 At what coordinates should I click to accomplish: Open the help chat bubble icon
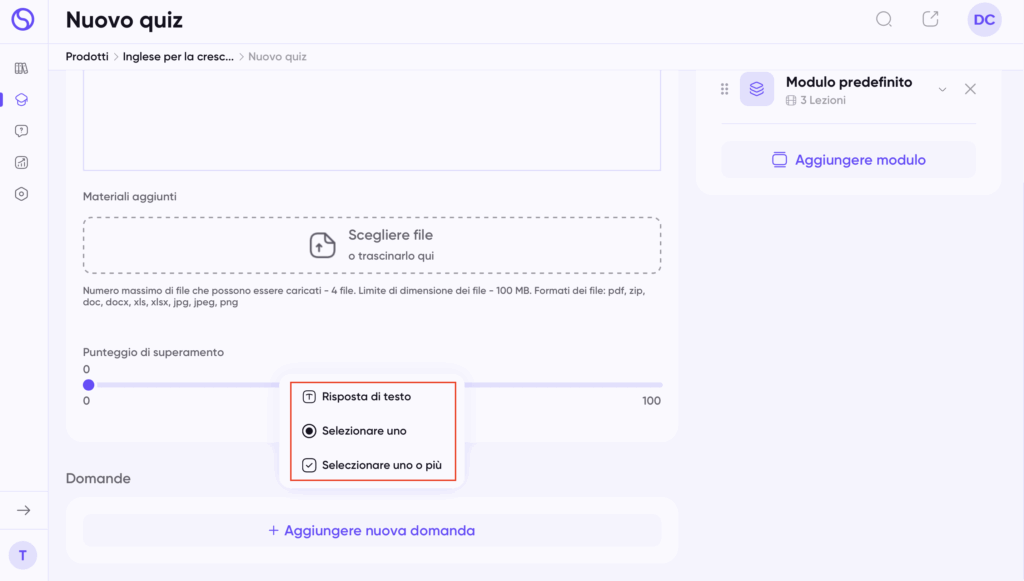[x=22, y=131]
